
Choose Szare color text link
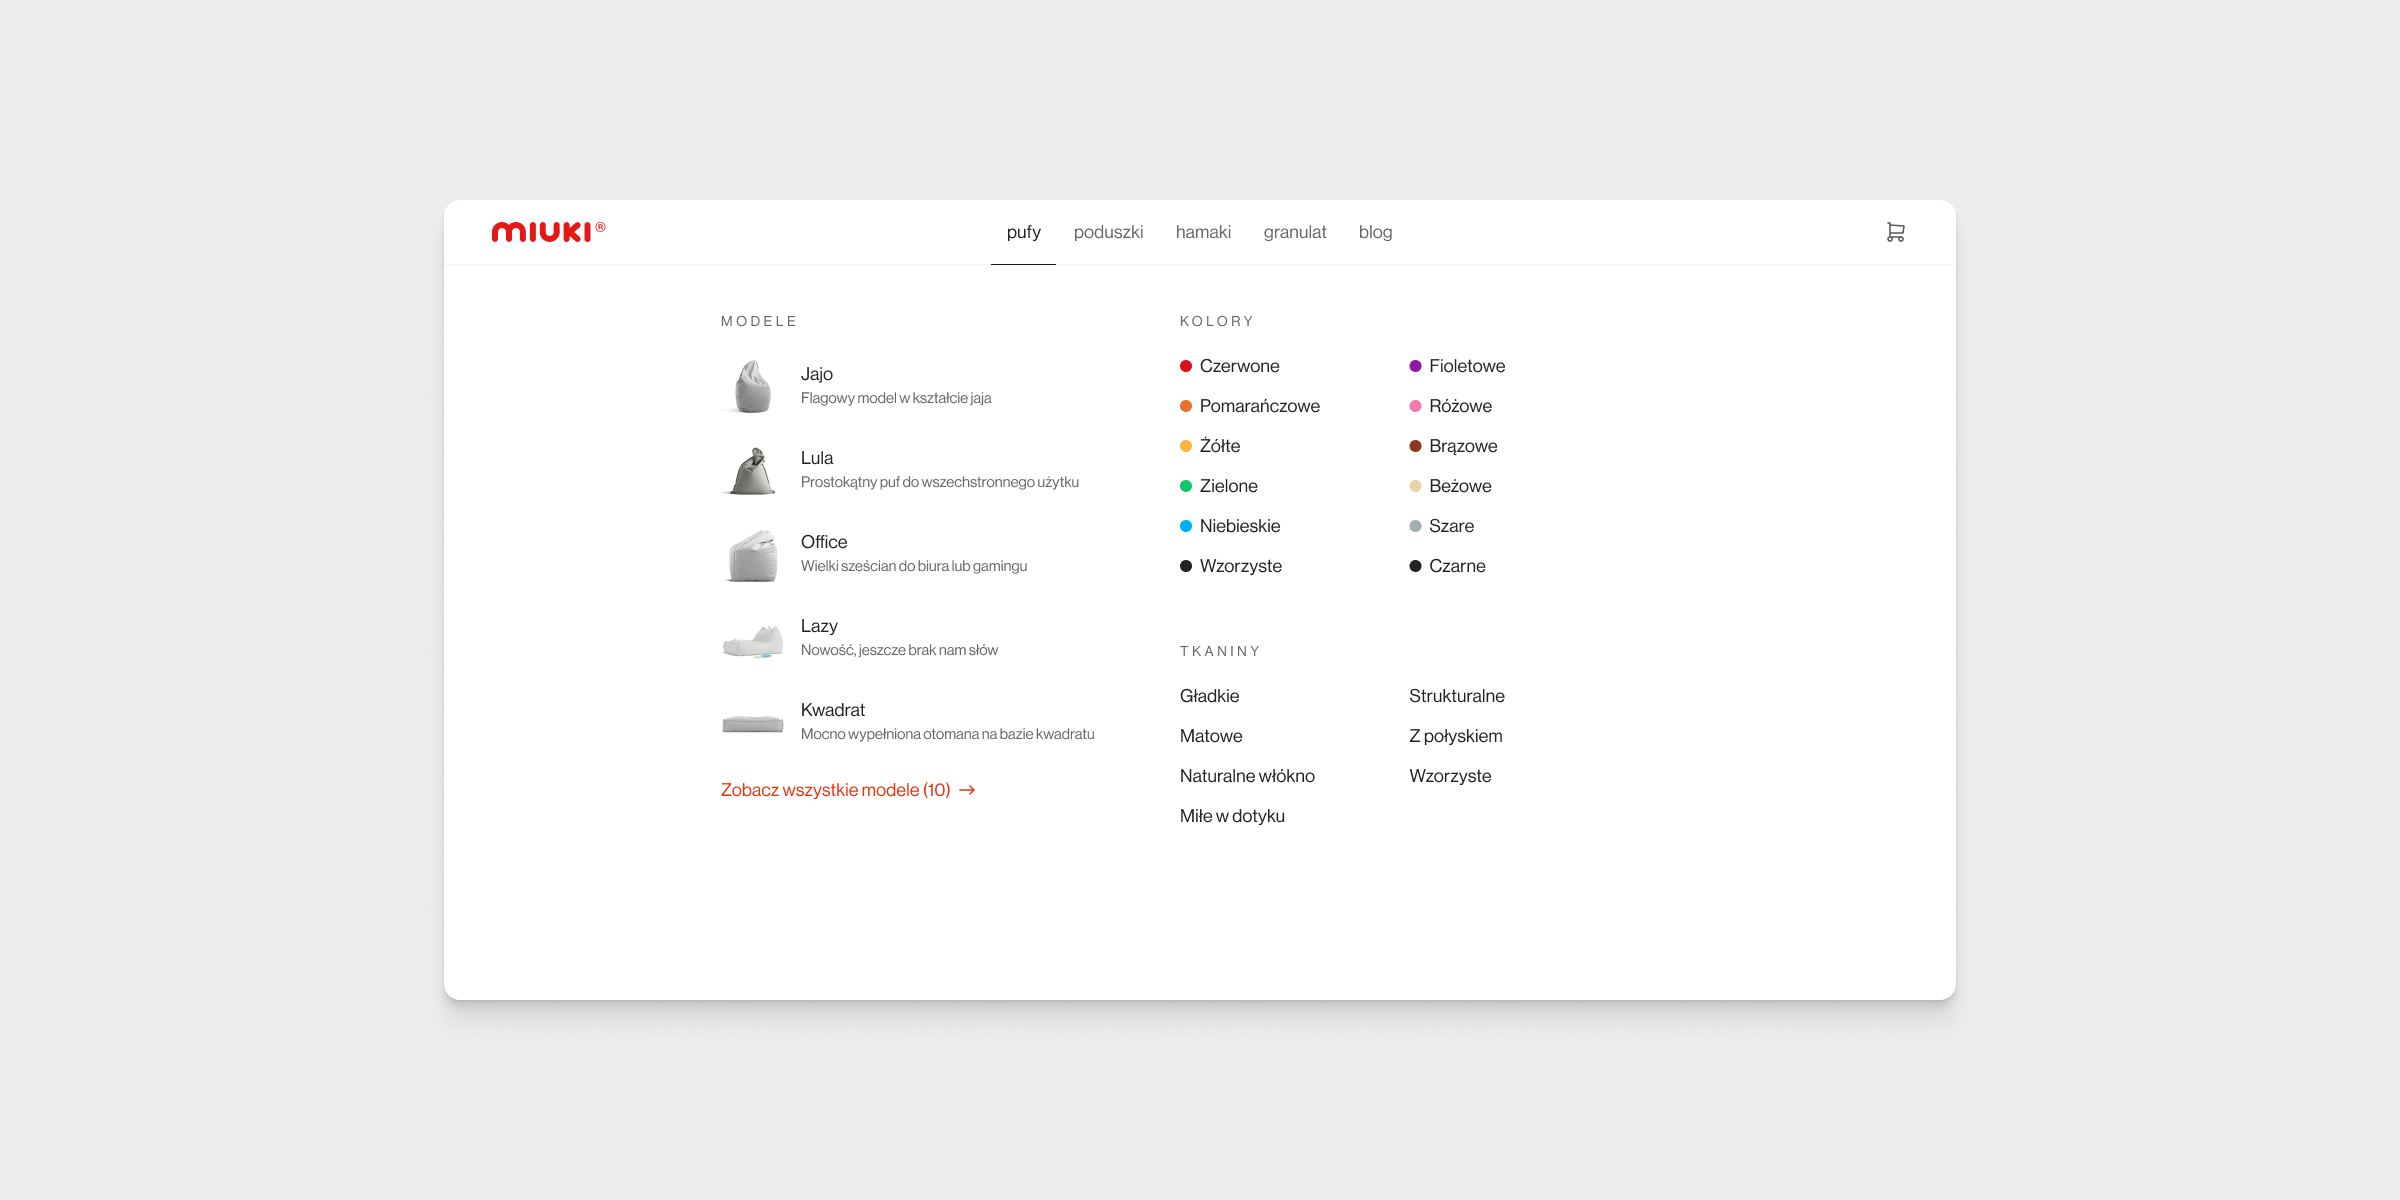(1451, 526)
